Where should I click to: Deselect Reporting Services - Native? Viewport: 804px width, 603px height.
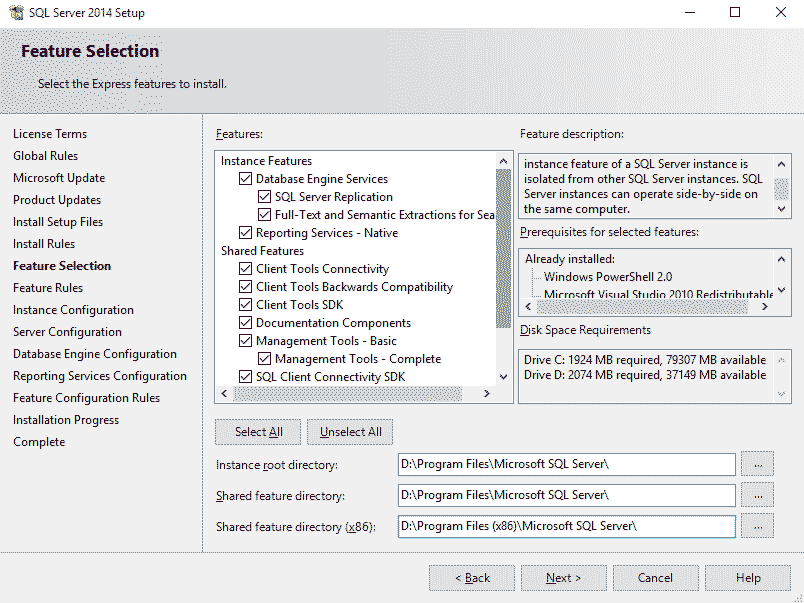(245, 232)
